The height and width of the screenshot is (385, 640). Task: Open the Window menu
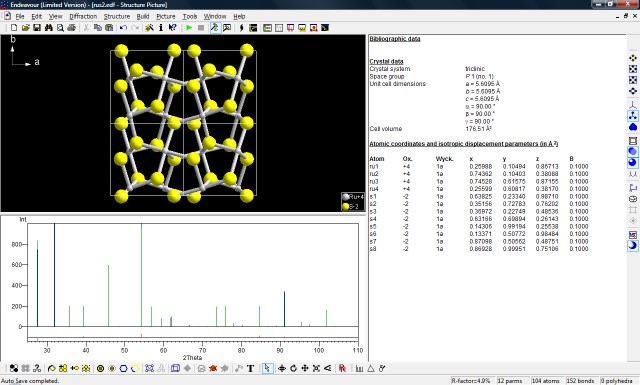215,16
